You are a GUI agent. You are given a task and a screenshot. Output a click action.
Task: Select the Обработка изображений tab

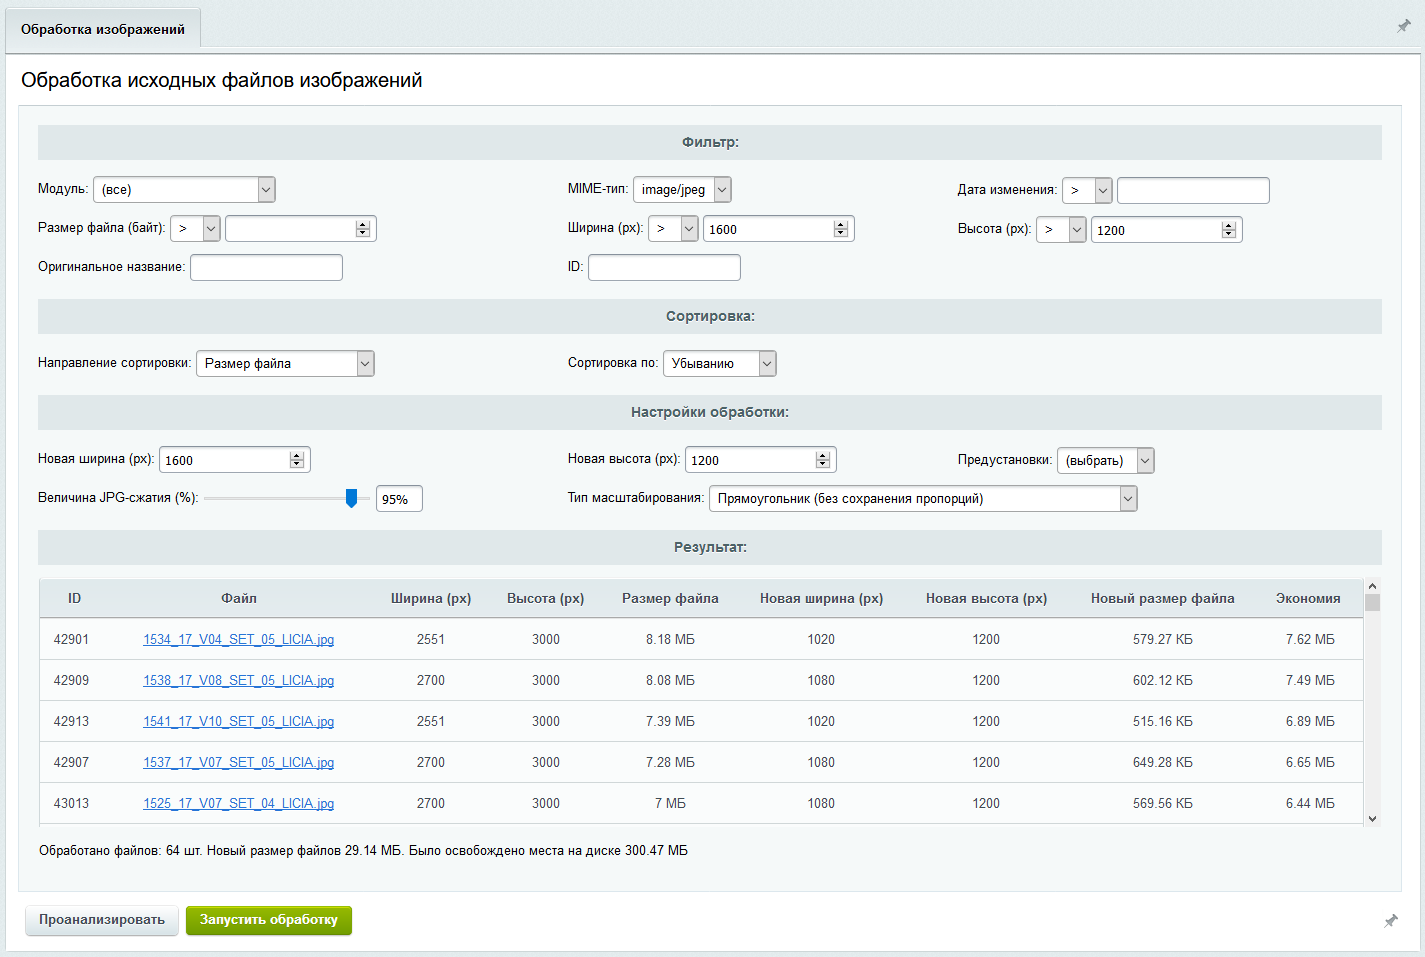103,29
